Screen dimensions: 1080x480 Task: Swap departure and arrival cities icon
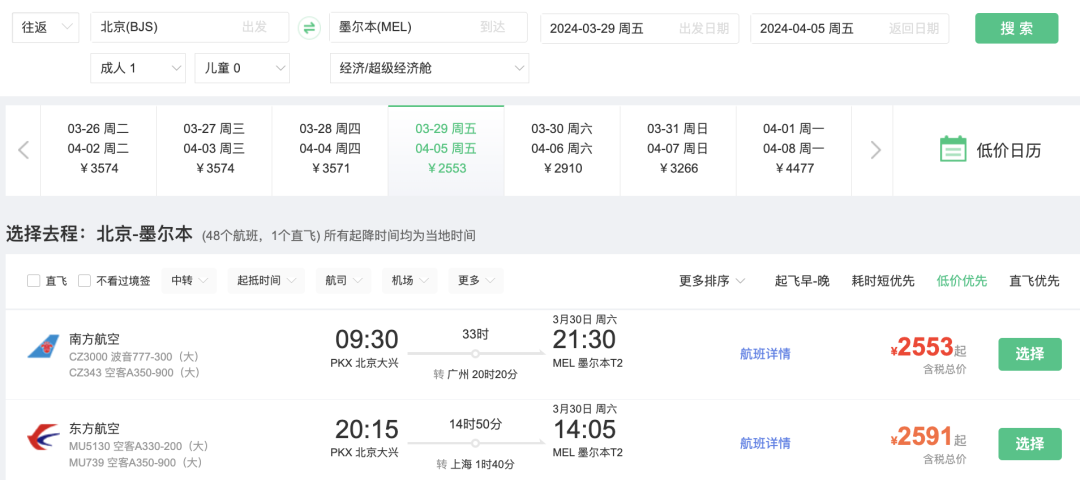click(309, 28)
